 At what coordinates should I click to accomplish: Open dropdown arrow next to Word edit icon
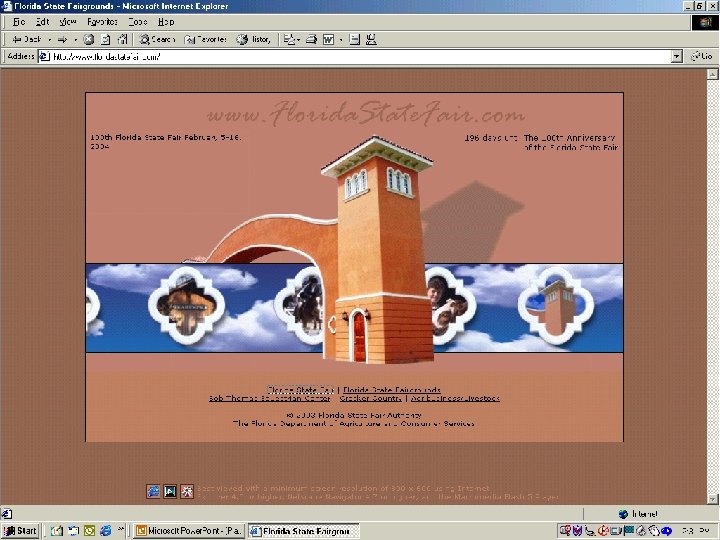tap(341, 39)
